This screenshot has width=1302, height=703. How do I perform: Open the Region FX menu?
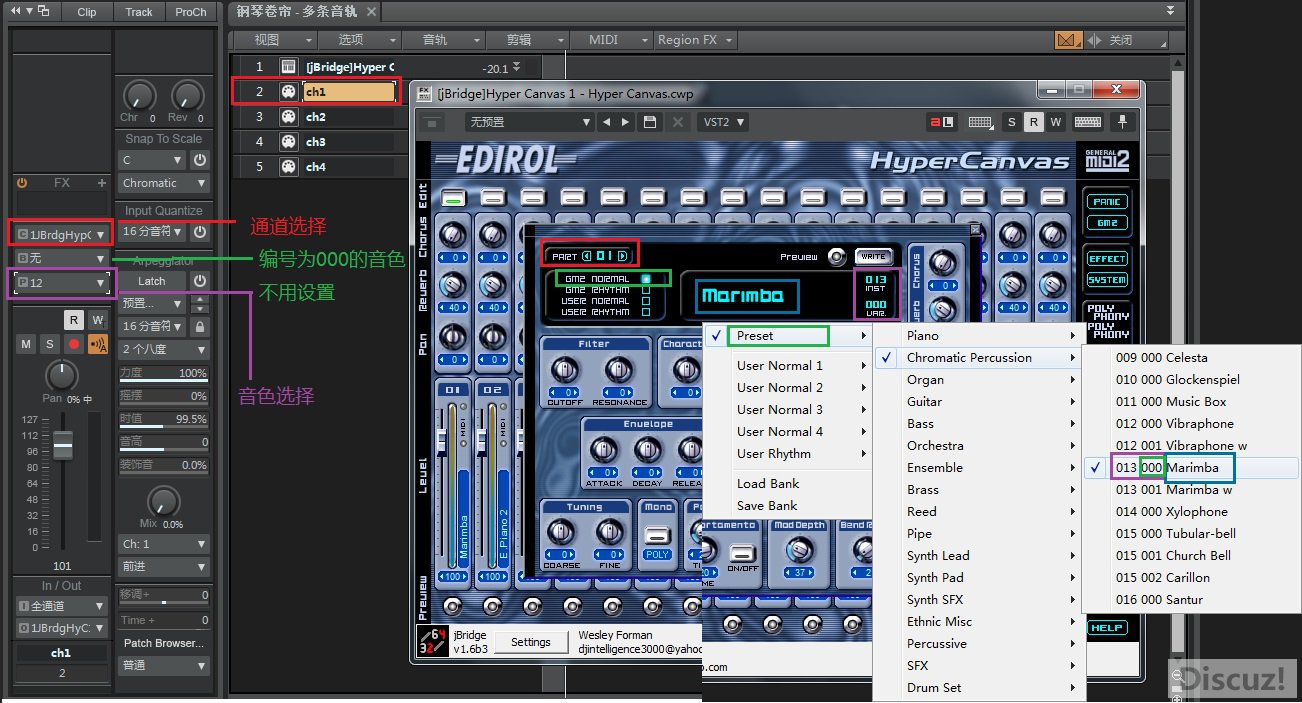click(695, 40)
